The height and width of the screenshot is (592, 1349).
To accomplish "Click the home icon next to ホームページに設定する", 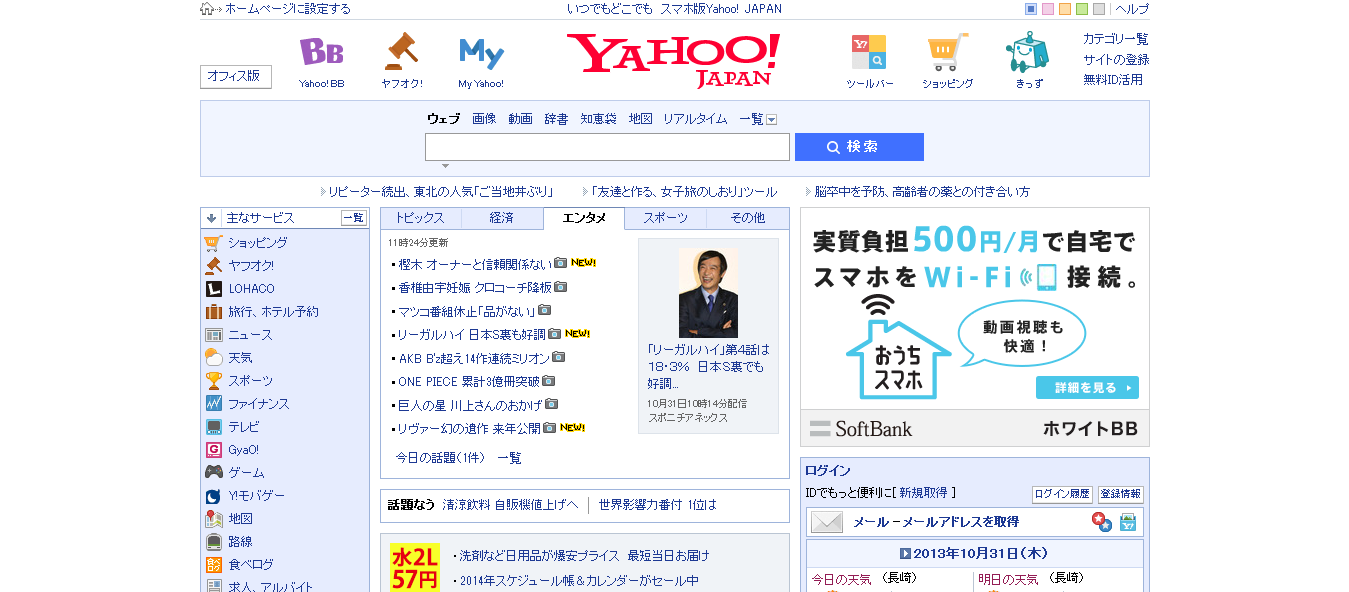I will click(207, 9).
